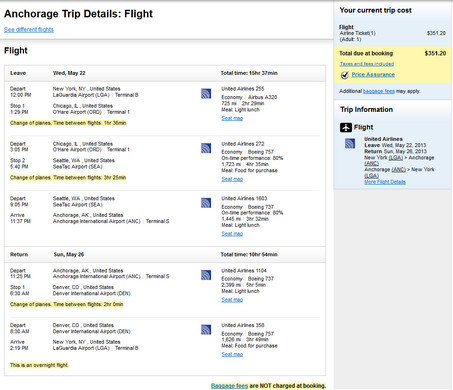Open the Price Assurance link
The width and height of the screenshot is (453, 390).
coord(373,75)
